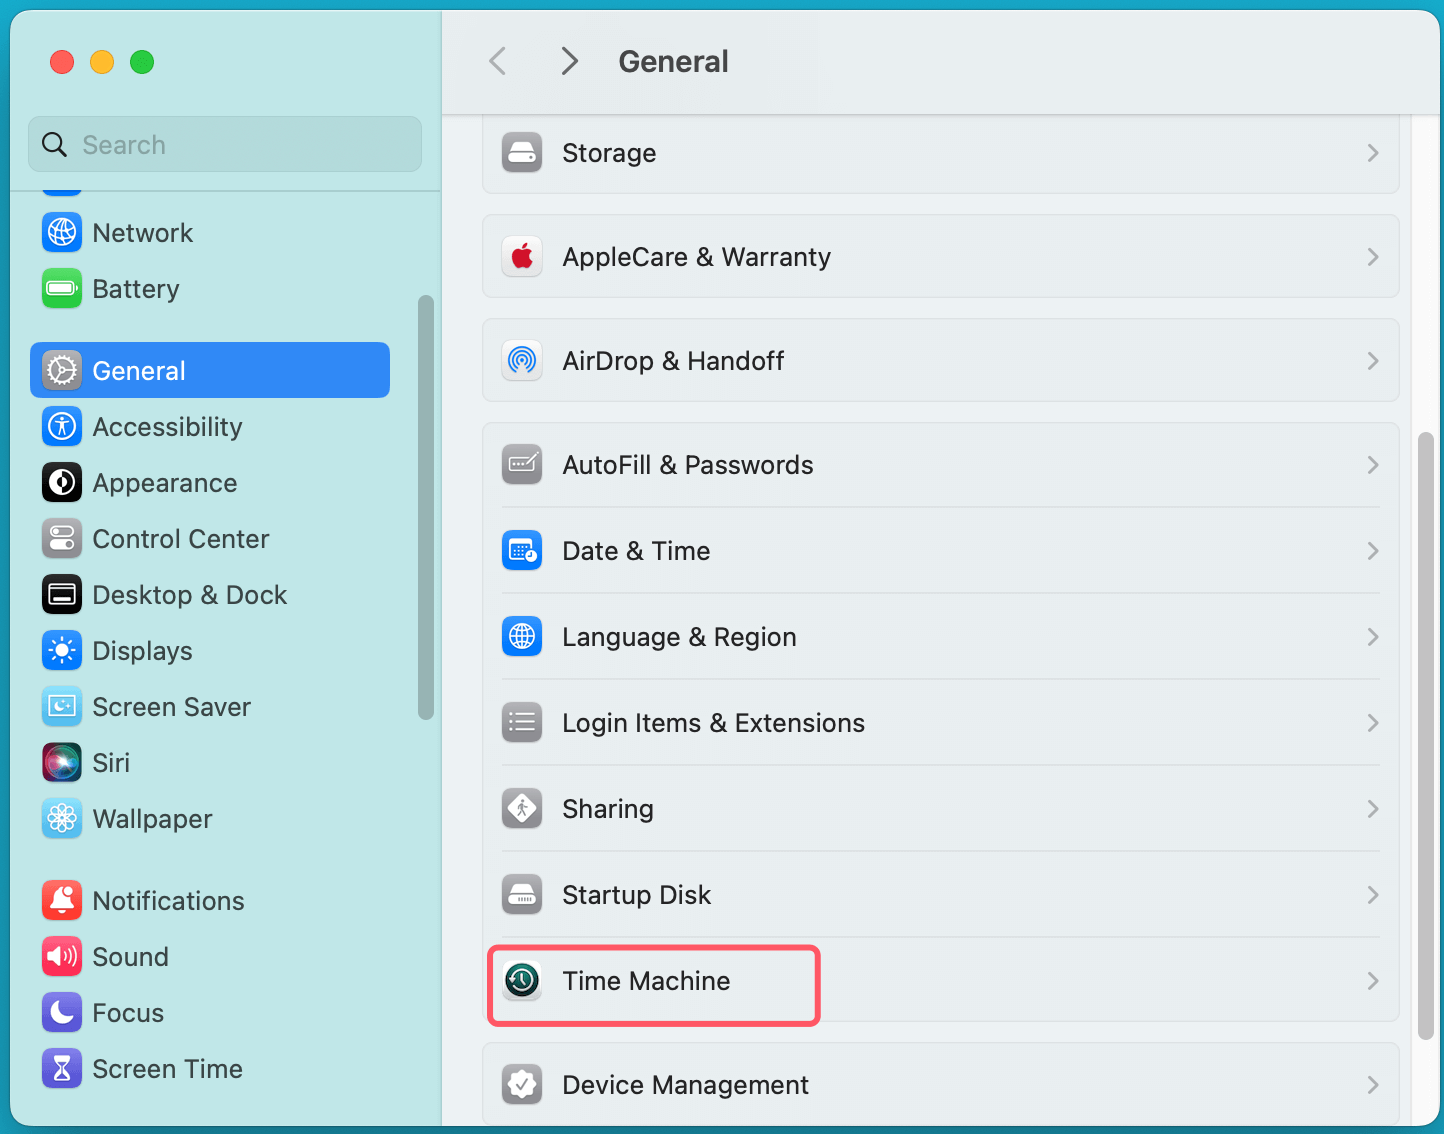
Task: Select the Sound icon in sidebar
Action: (62, 956)
